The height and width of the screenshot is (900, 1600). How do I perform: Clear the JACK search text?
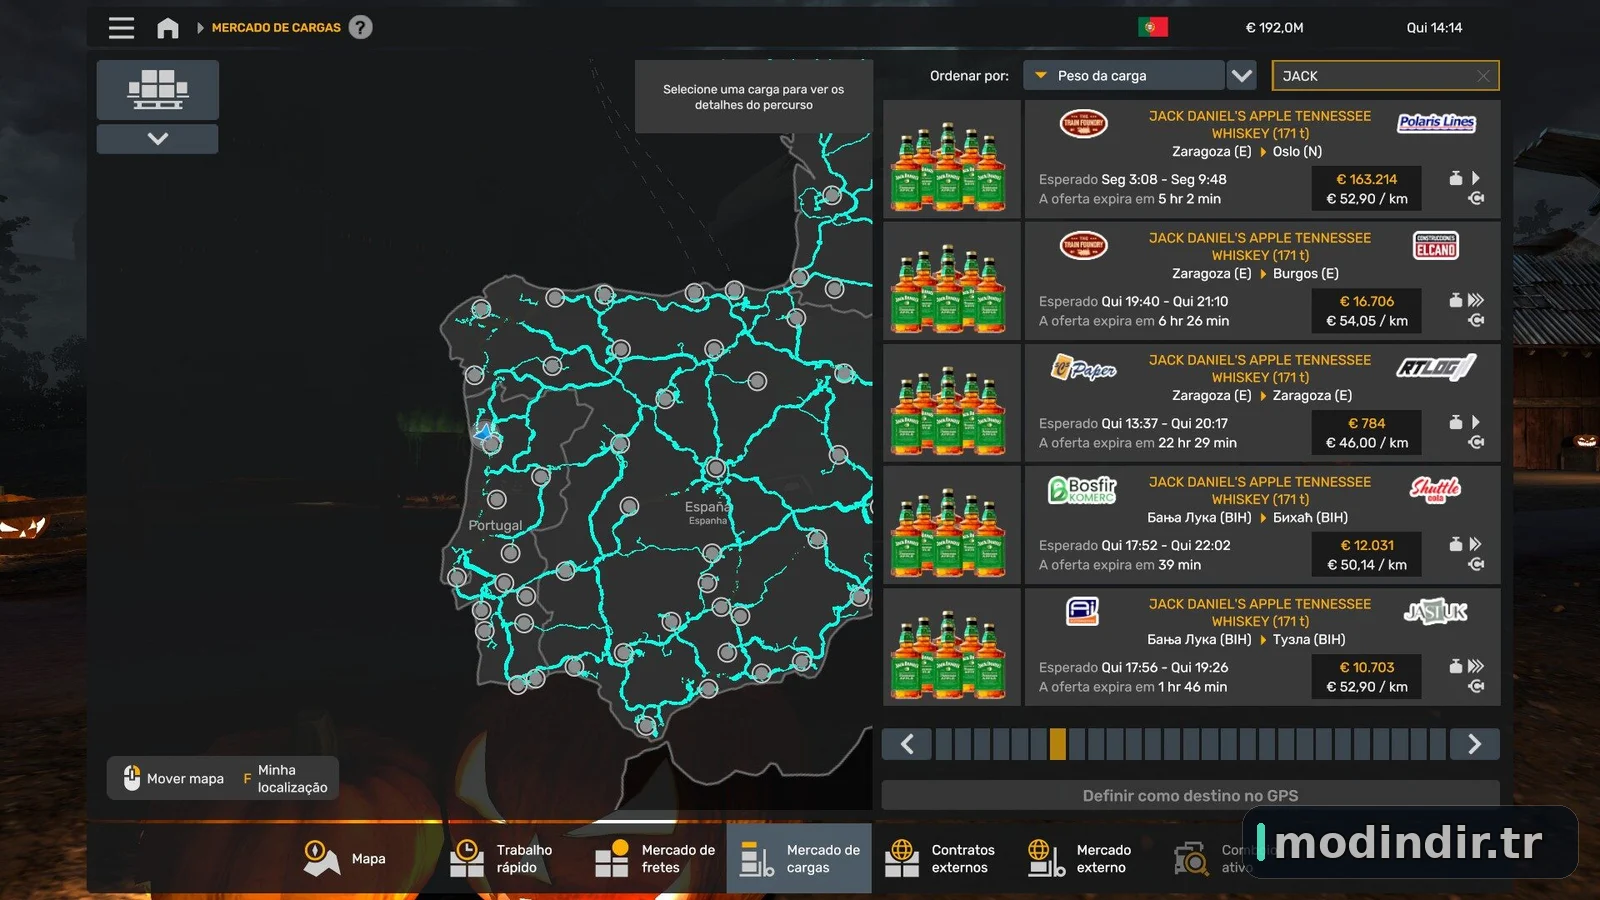[x=1483, y=76]
